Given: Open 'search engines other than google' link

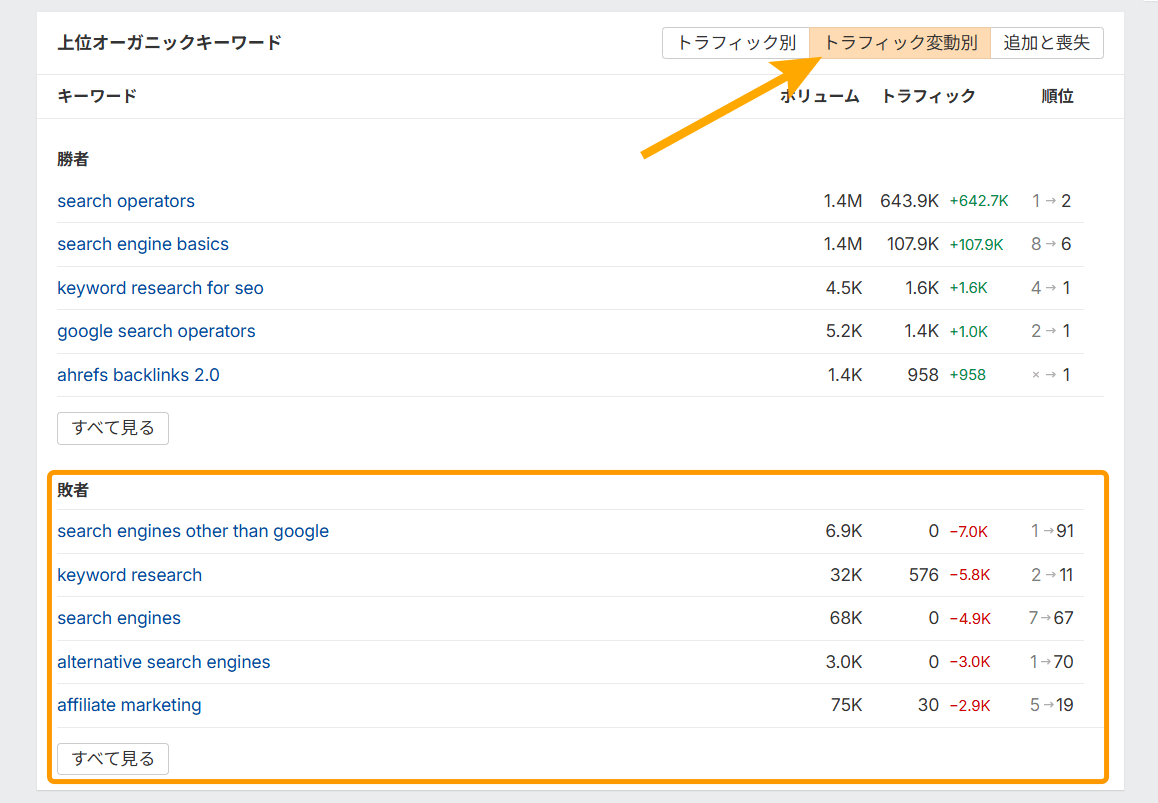Looking at the screenshot, I should pos(193,531).
